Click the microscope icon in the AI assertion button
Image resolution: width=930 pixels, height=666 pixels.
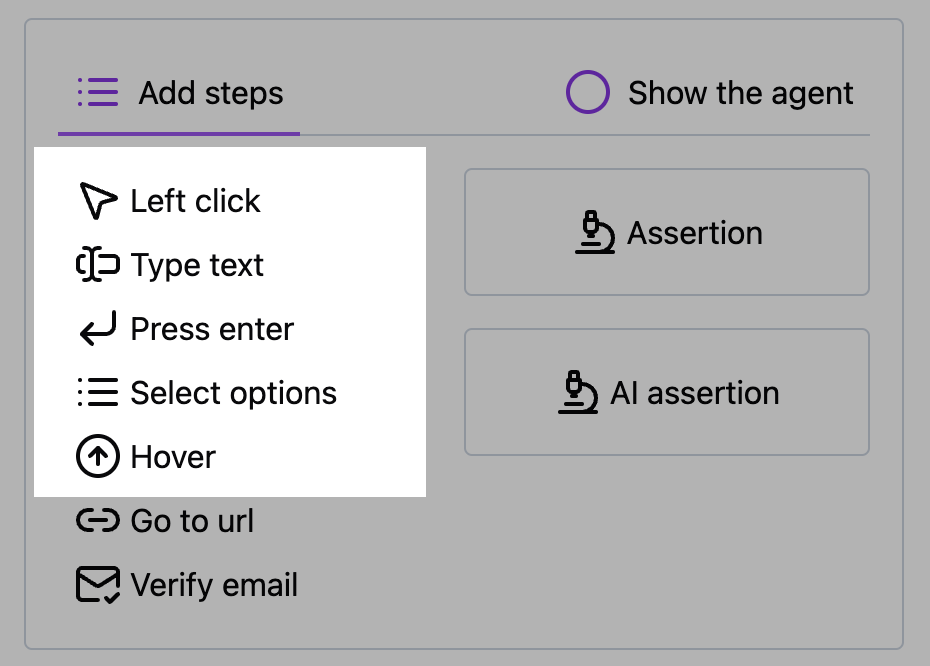pyautogui.click(x=578, y=393)
